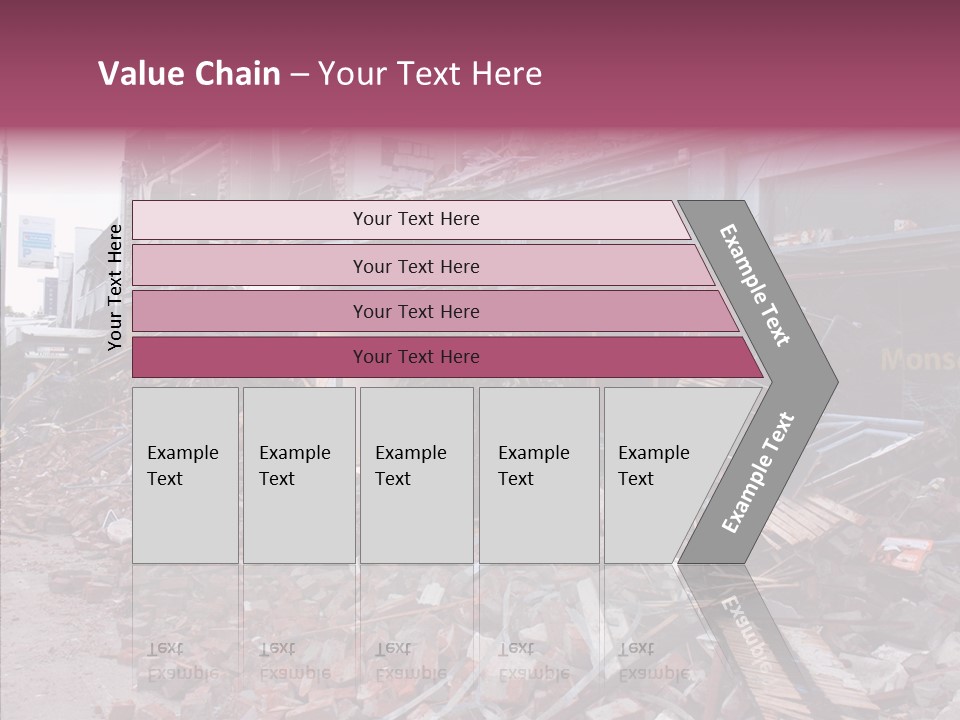
Task: Select the second "Your Text Here" bar
Action: (x=415, y=266)
